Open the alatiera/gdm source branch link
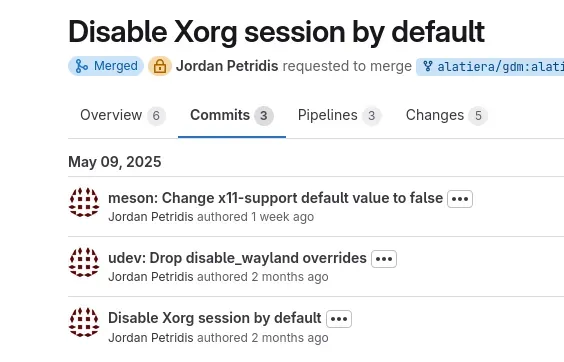 pos(500,67)
